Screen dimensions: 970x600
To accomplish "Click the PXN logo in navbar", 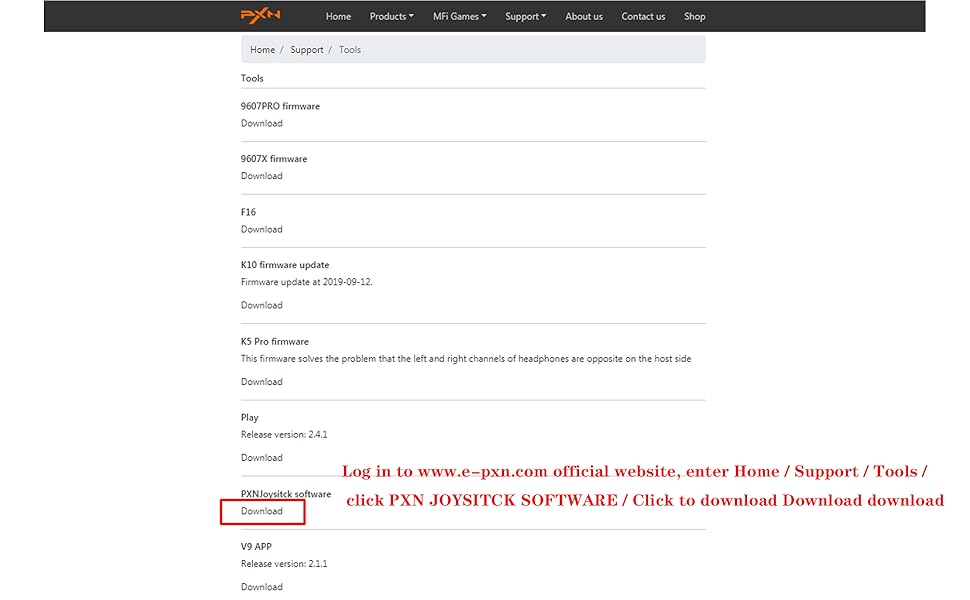I will click(260, 16).
